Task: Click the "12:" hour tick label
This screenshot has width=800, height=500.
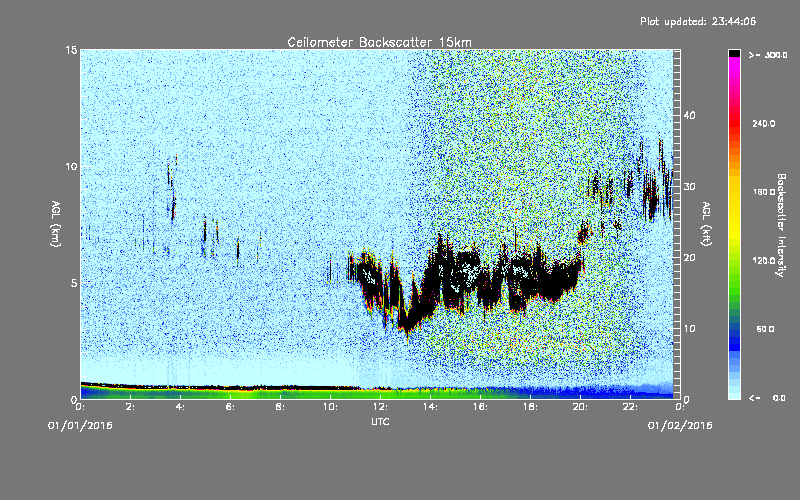Action: [x=381, y=407]
